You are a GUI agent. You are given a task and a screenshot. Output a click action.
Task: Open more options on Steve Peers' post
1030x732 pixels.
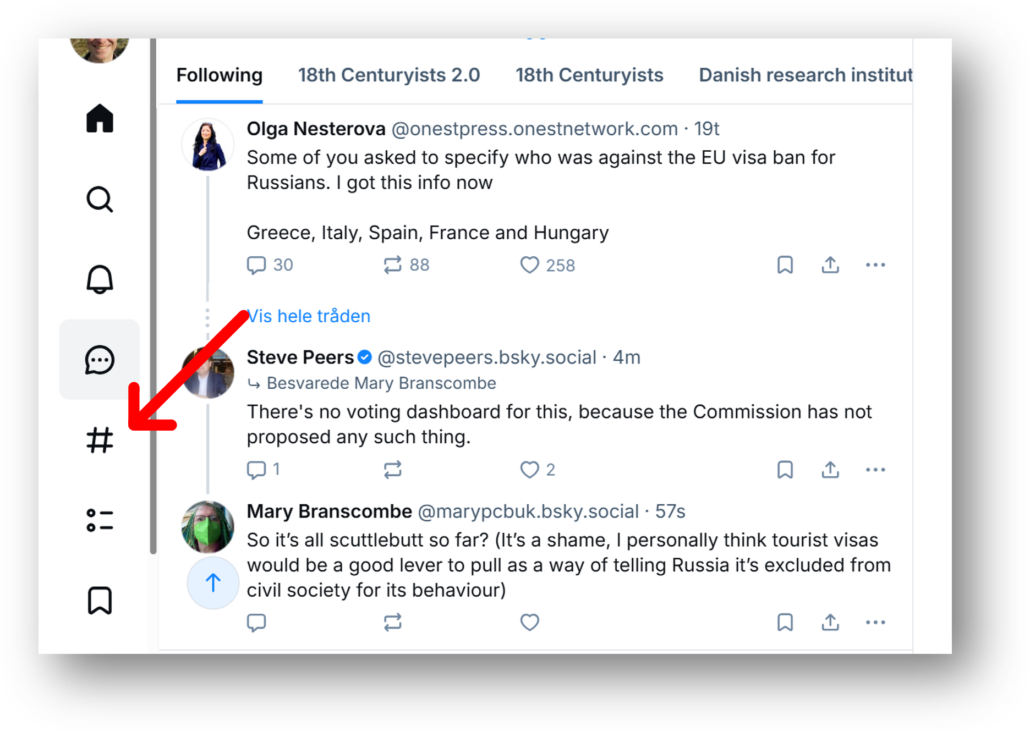click(x=875, y=469)
